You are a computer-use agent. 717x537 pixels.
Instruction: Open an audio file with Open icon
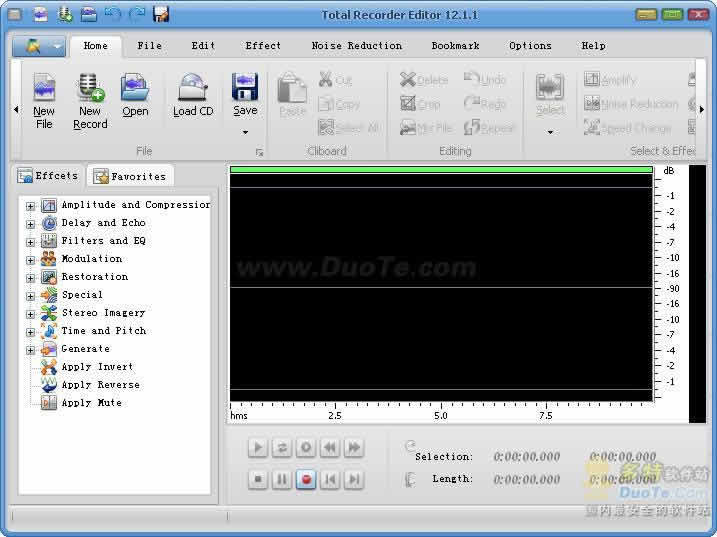coord(135,87)
